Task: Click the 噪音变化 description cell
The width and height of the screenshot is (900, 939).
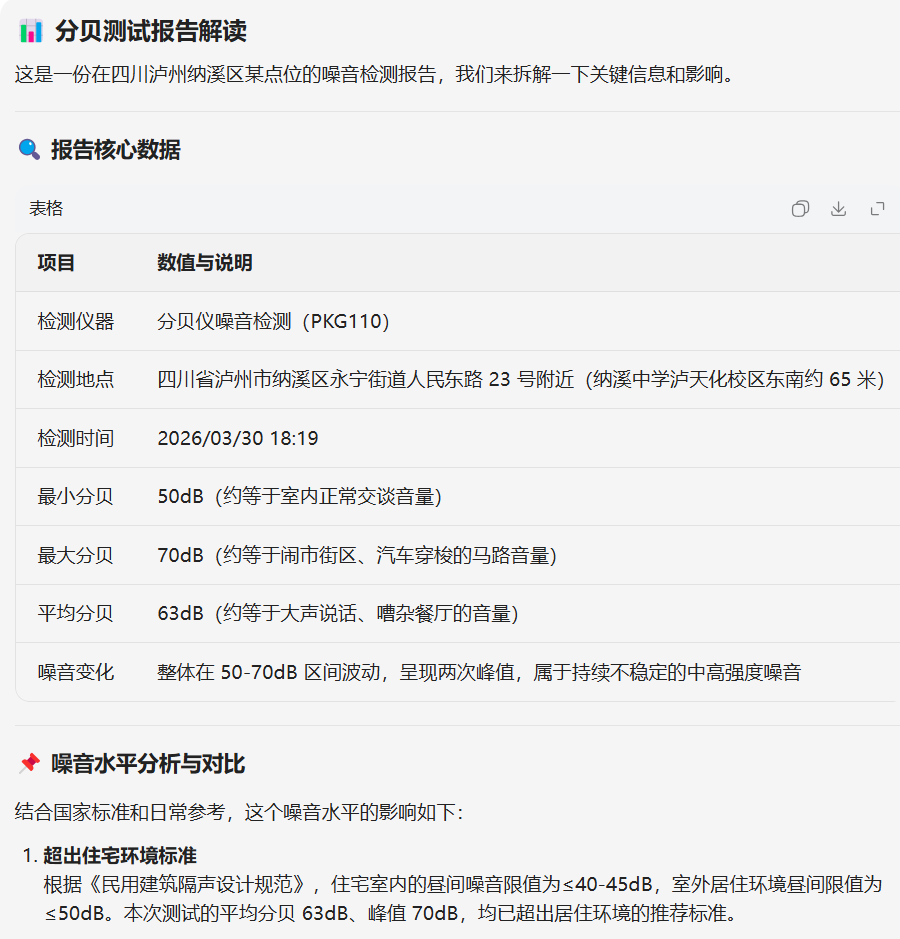Action: 479,672
